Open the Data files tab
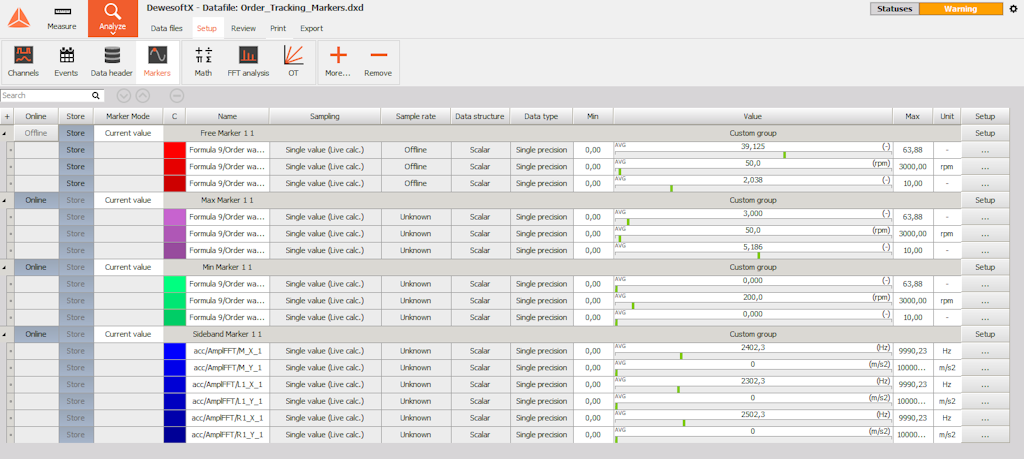This screenshot has width=1024, height=459. pyautogui.click(x=167, y=28)
